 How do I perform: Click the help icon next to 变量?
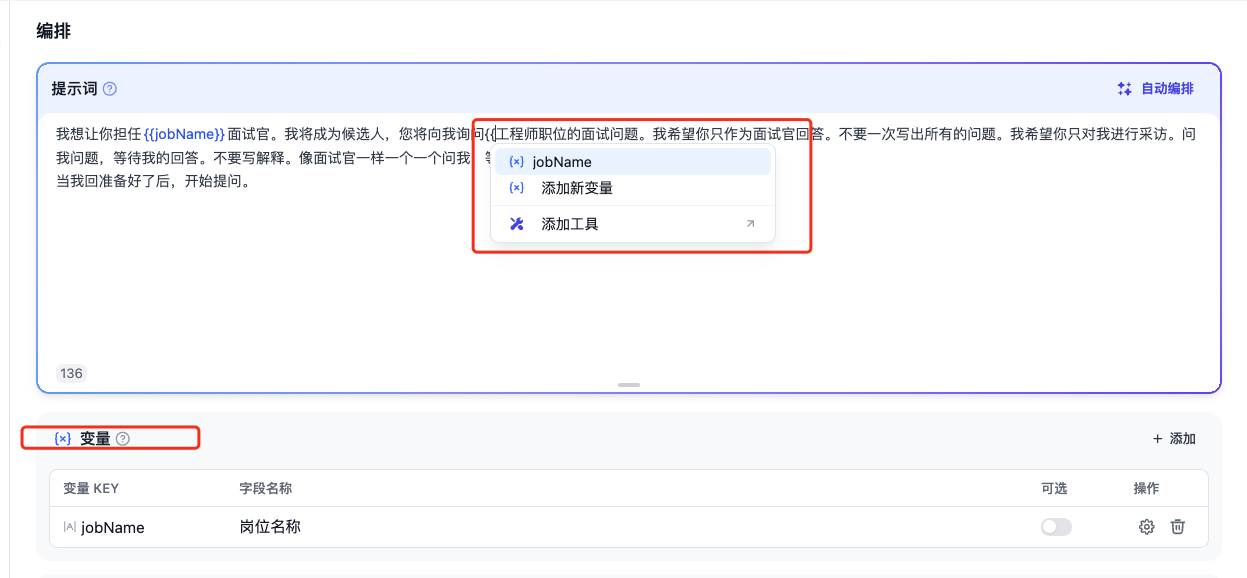point(123,439)
